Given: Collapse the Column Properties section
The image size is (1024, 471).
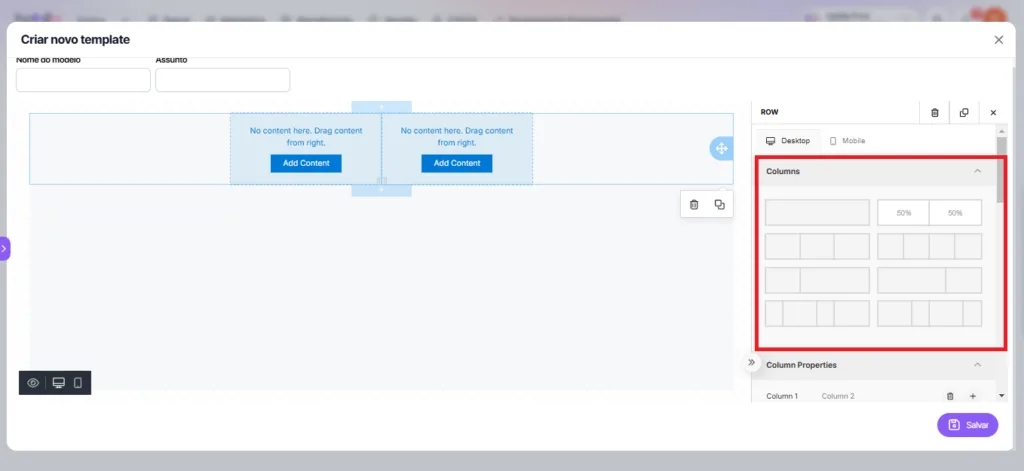Looking at the screenshot, I should [977, 365].
